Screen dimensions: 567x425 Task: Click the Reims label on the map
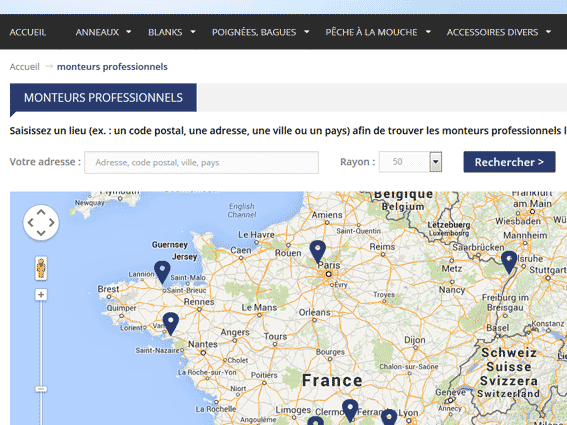382,247
